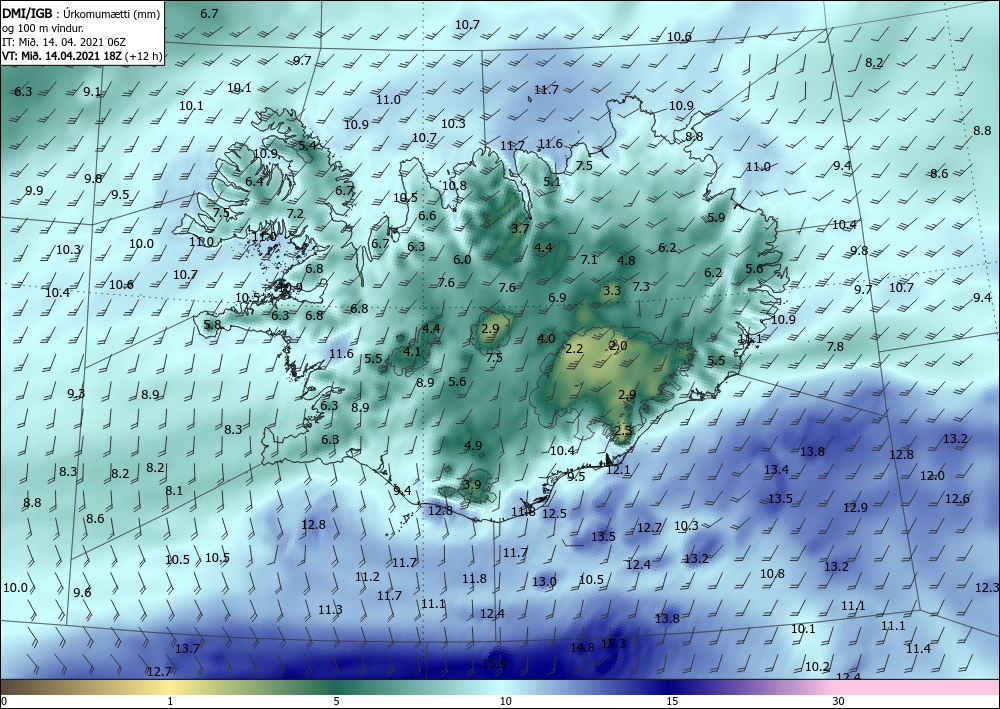Click the 7.3 value near the highlands

click(x=641, y=287)
